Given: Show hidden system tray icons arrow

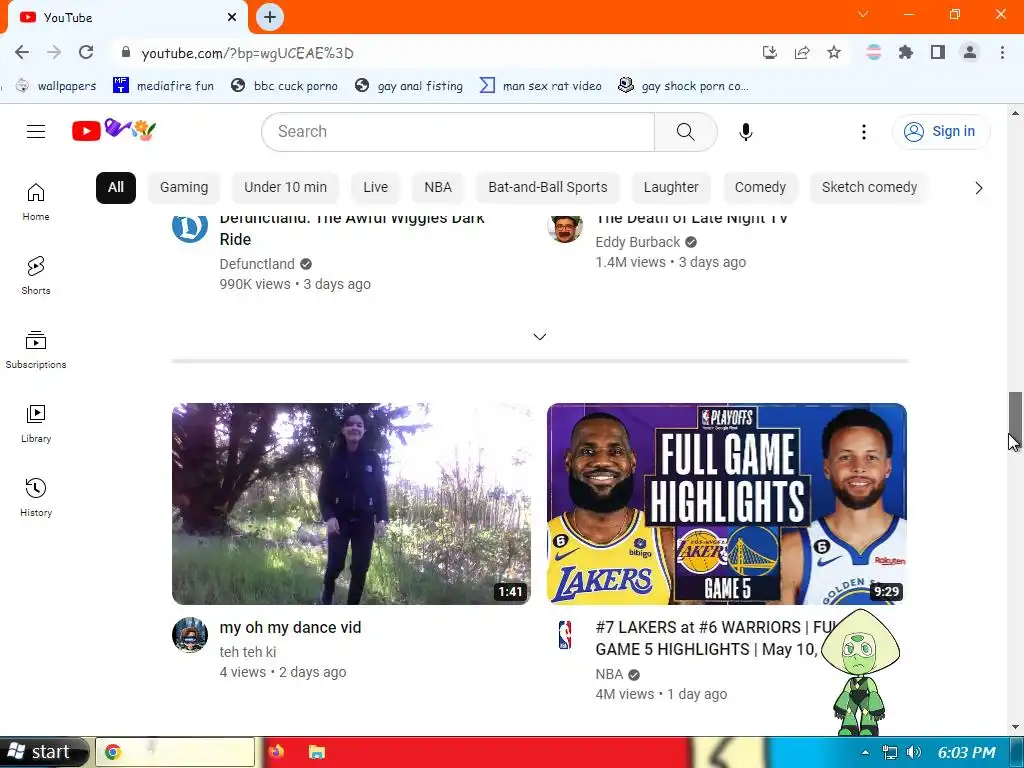Looking at the screenshot, I should [x=865, y=752].
